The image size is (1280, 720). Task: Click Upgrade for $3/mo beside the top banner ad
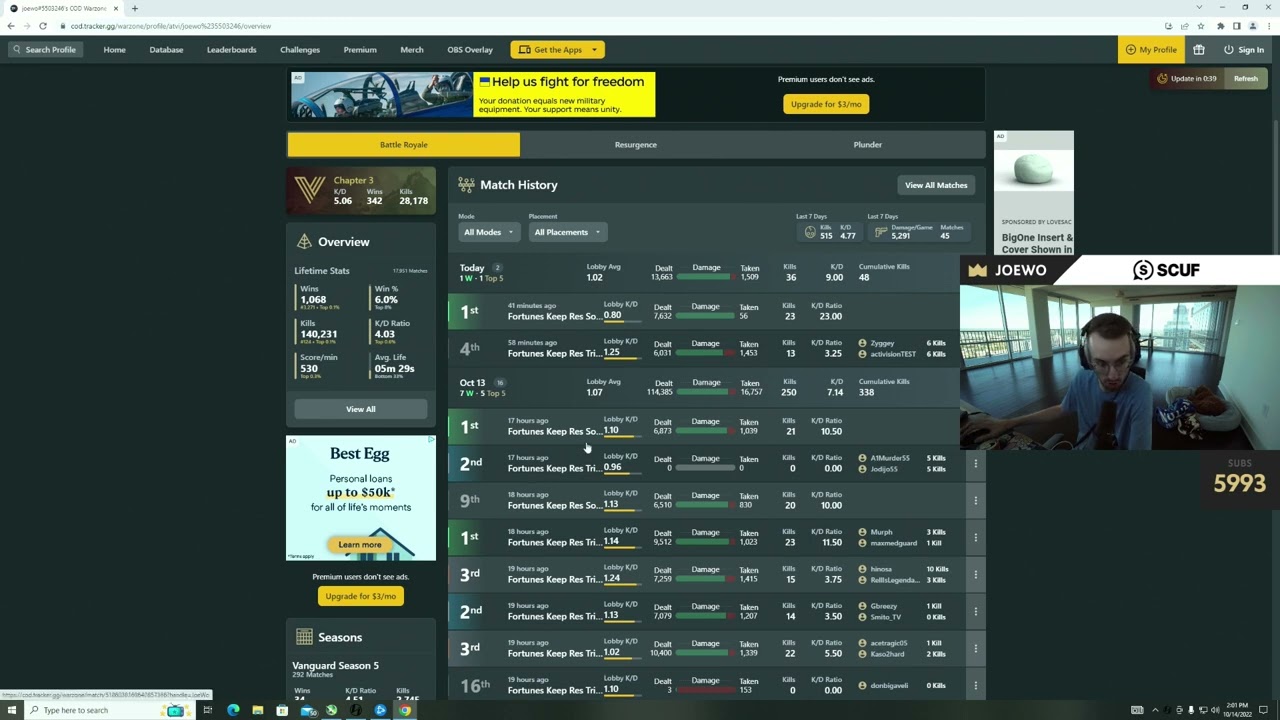click(826, 104)
